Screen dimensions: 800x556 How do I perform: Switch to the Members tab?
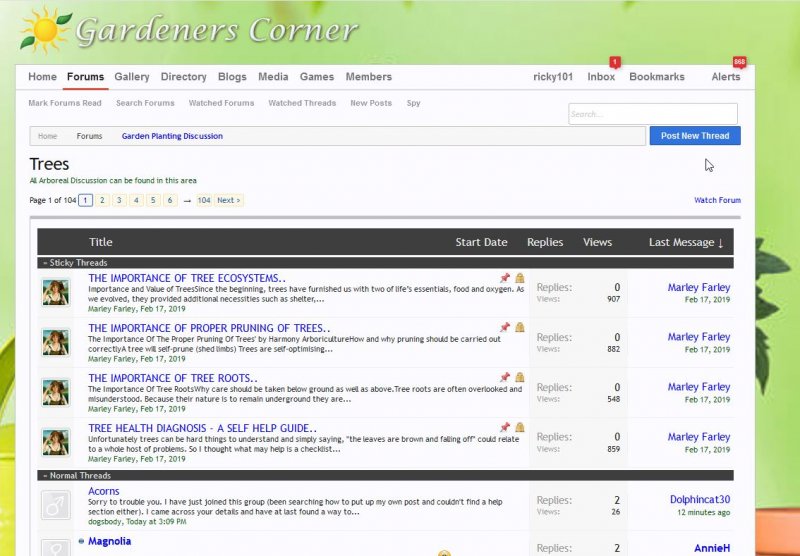369,77
